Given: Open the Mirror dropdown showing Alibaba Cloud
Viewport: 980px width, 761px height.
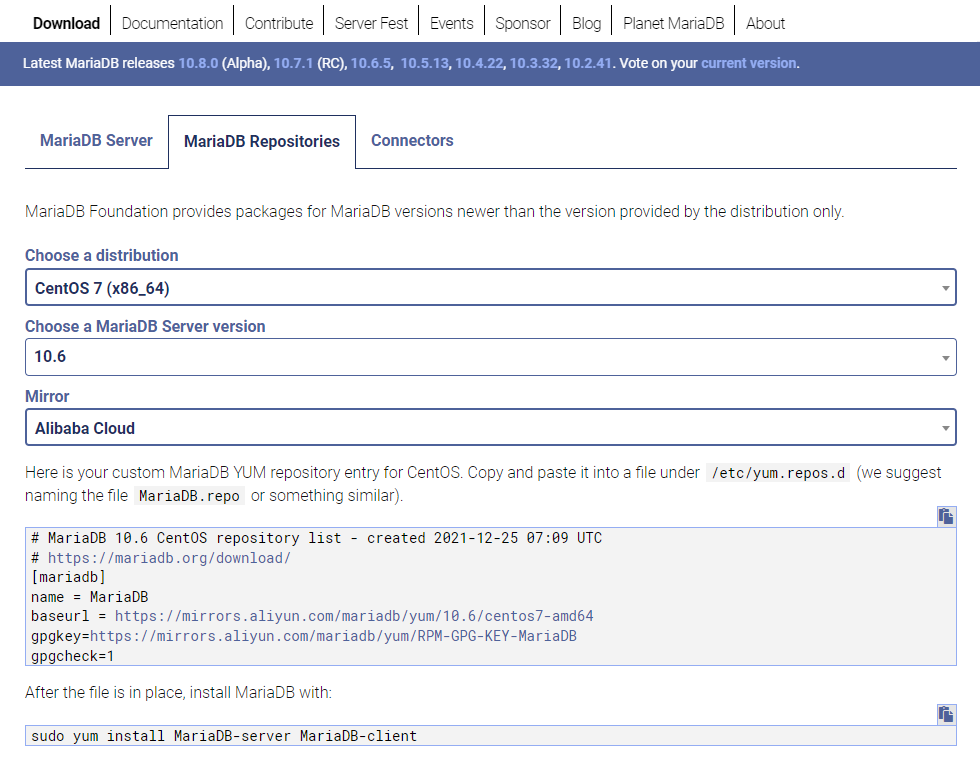Looking at the screenshot, I should [x=491, y=427].
